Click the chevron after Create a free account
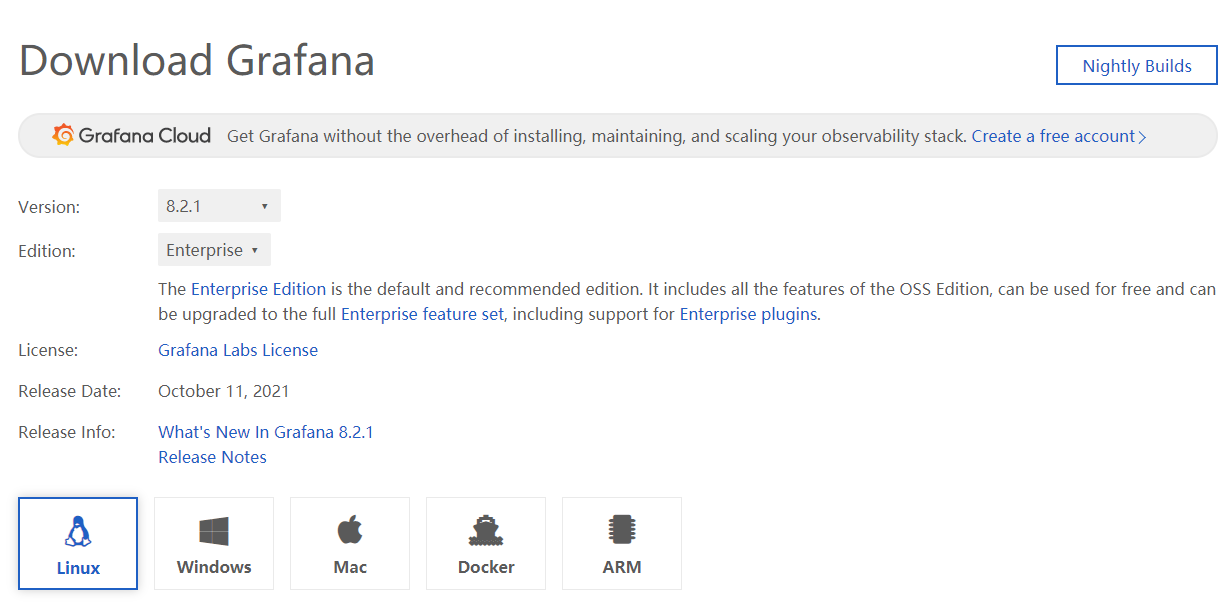This screenshot has width=1231, height=605. 1142,137
